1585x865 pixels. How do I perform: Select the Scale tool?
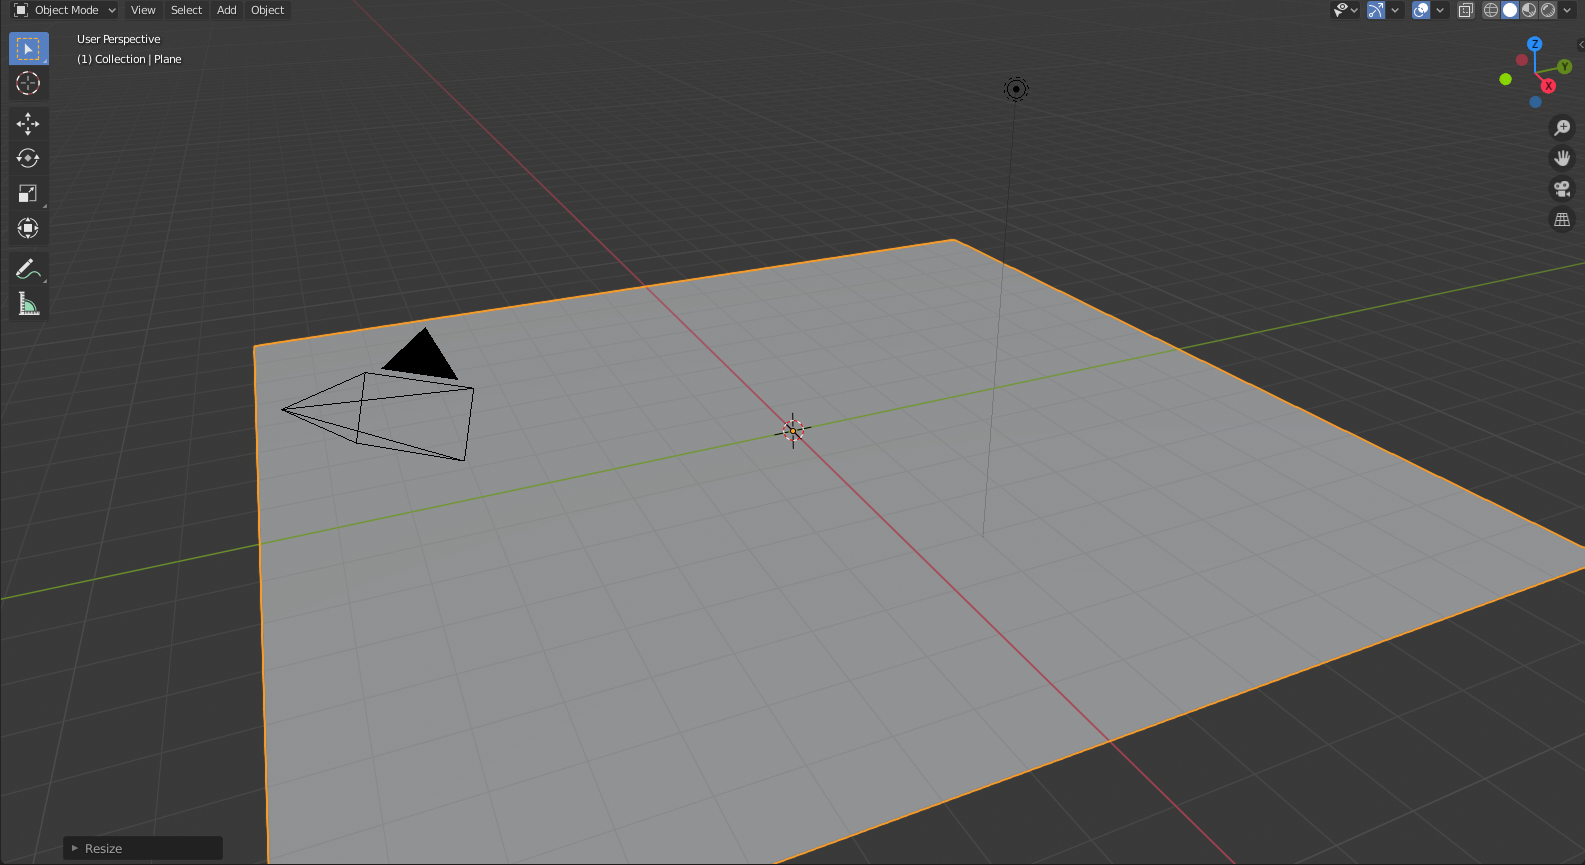pyautogui.click(x=28, y=194)
